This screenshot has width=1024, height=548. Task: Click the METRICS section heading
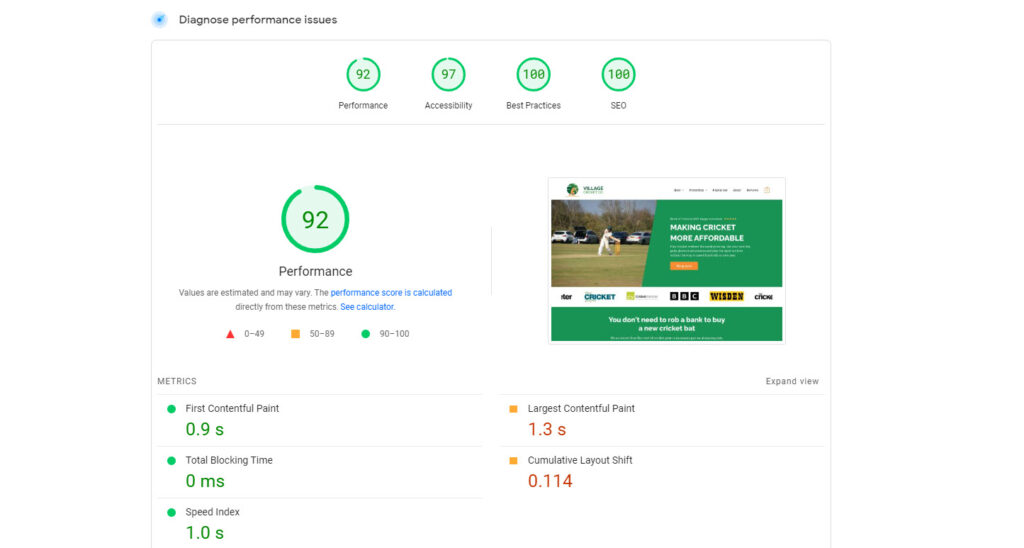point(176,381)
